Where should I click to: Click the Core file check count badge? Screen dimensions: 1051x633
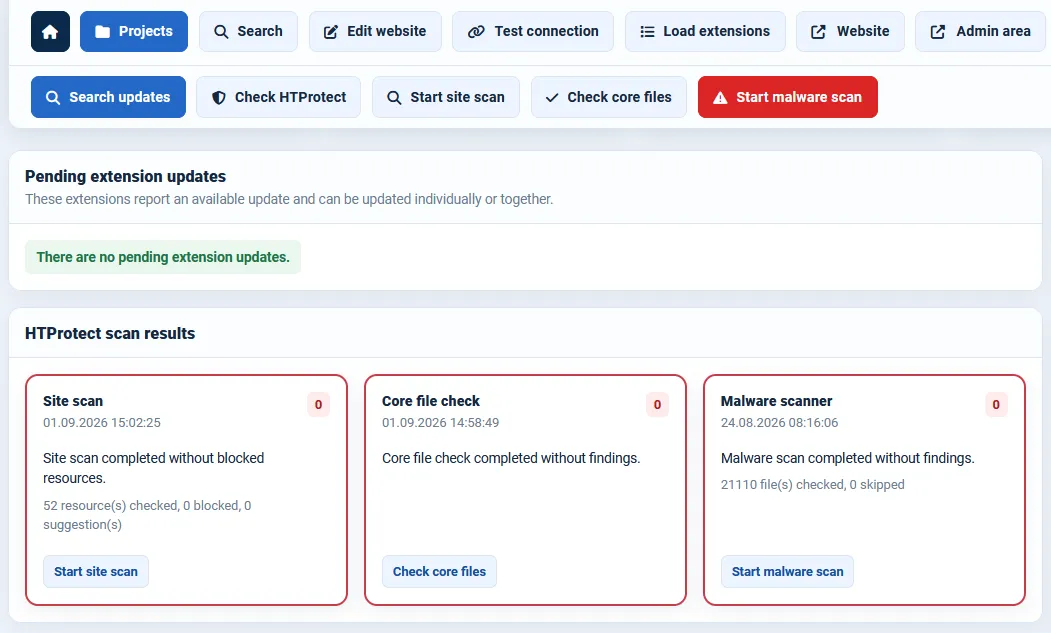[x=658, y=404]
